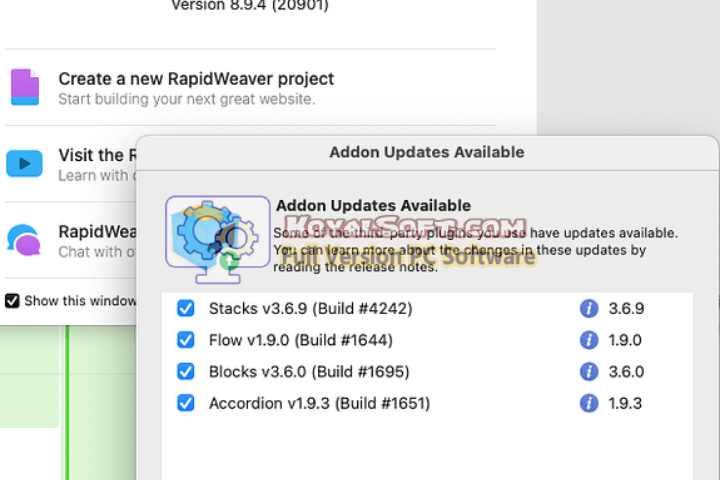This screenshot has width=720, height=480.
Task: Open release notes info for Stacks
Action: point(589,308)
